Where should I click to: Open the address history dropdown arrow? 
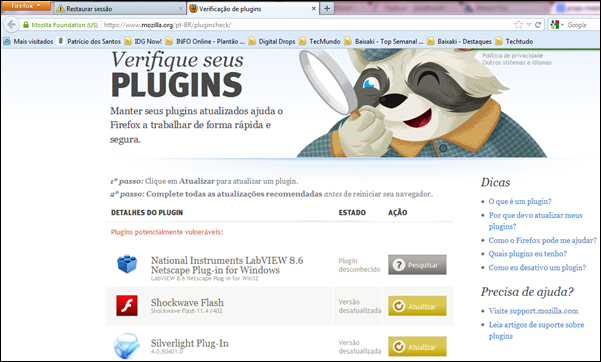click(529, 25)
